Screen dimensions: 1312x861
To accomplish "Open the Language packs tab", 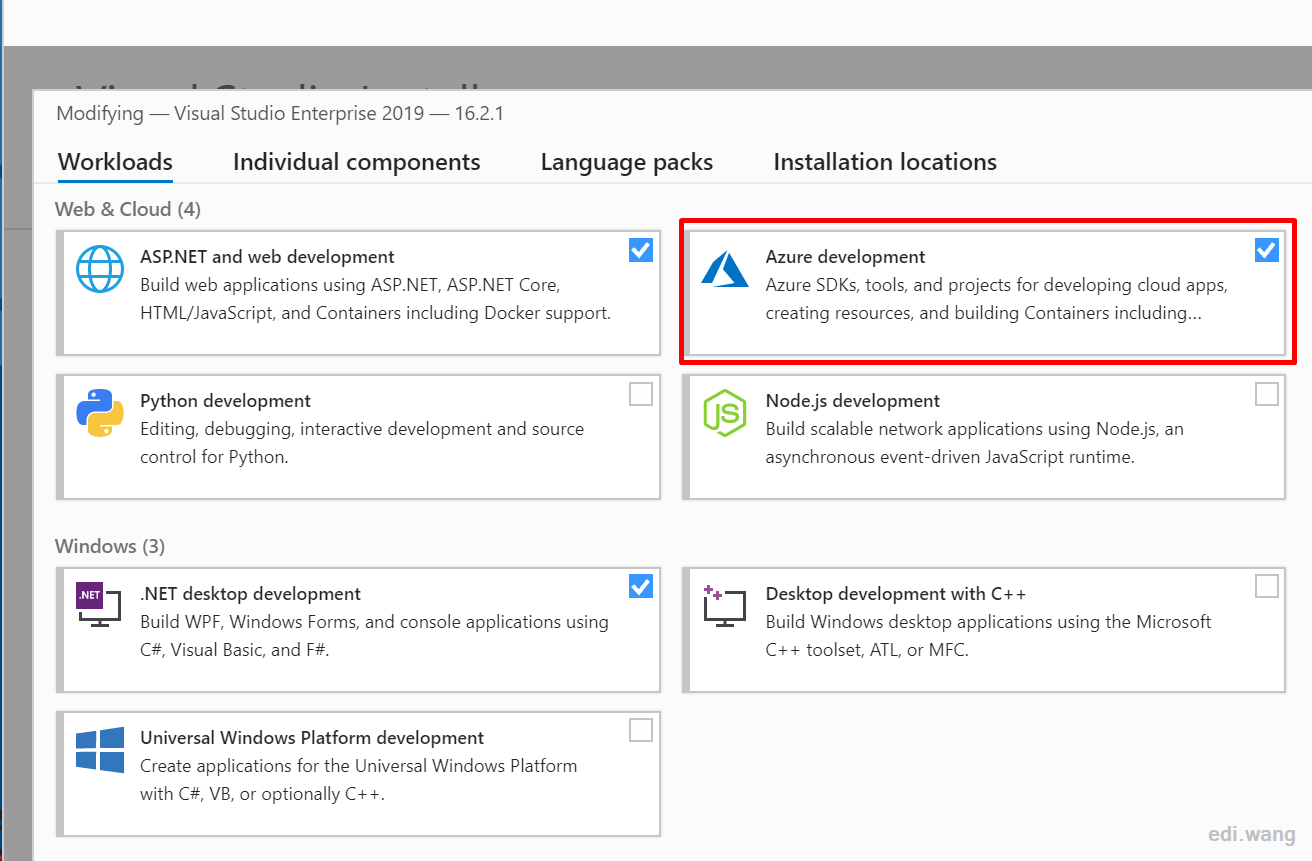I will click(627, 162).
